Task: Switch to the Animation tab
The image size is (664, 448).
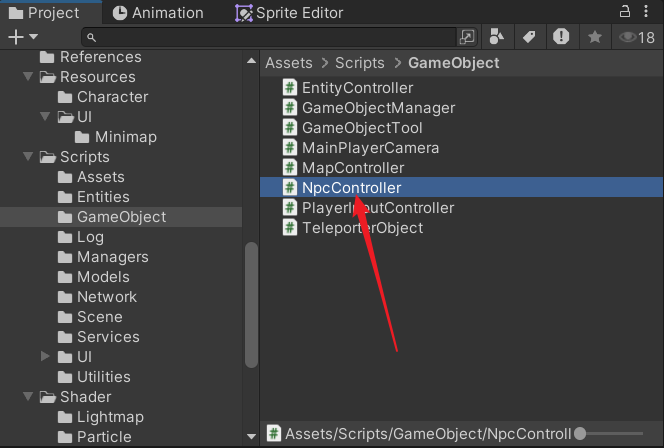Action: tap(158, 13)
